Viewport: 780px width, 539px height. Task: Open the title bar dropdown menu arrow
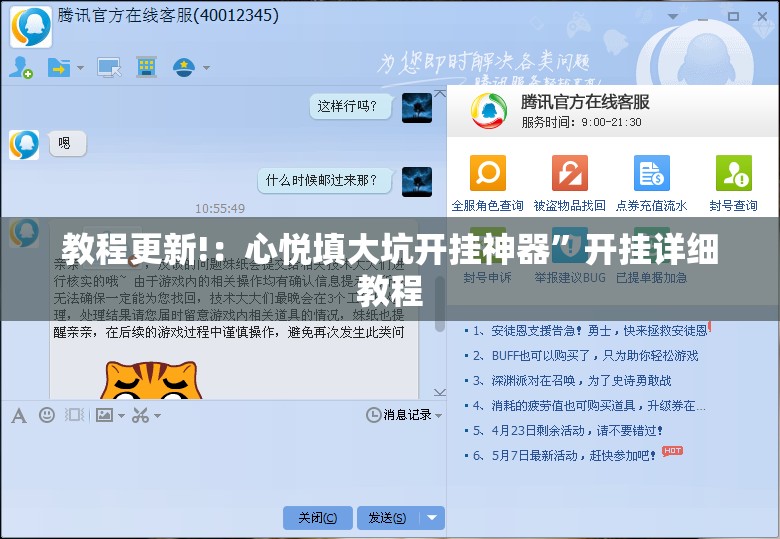point(673,16)
